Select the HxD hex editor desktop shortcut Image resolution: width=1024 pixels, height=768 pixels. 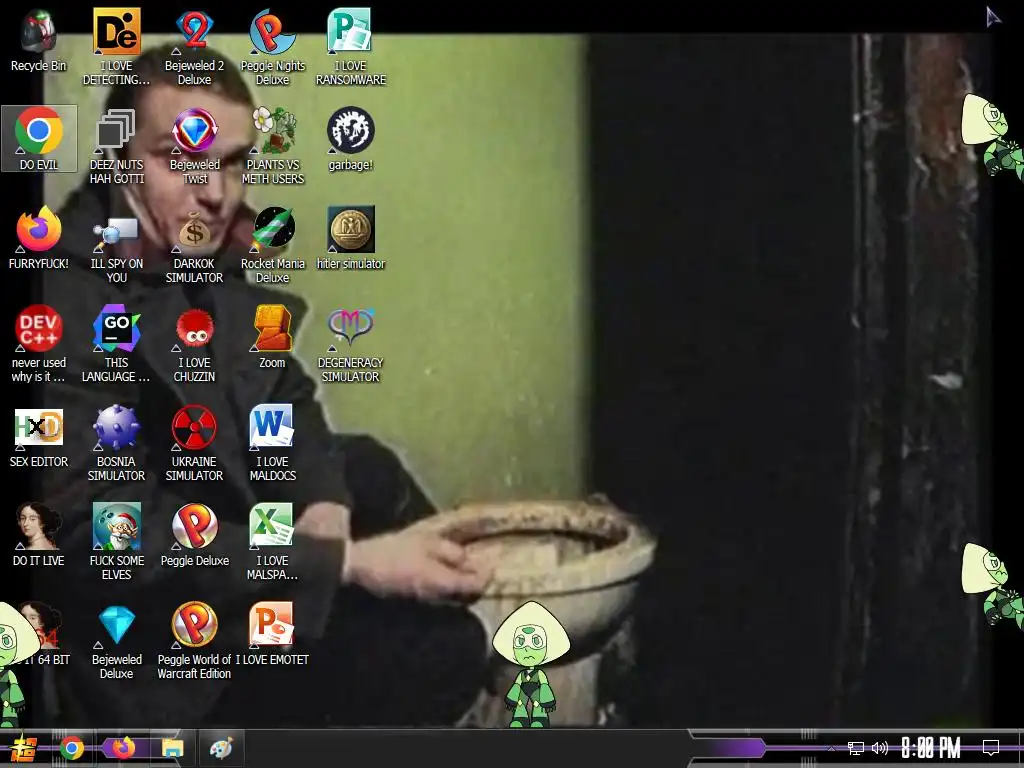click(x=39, y=437)
